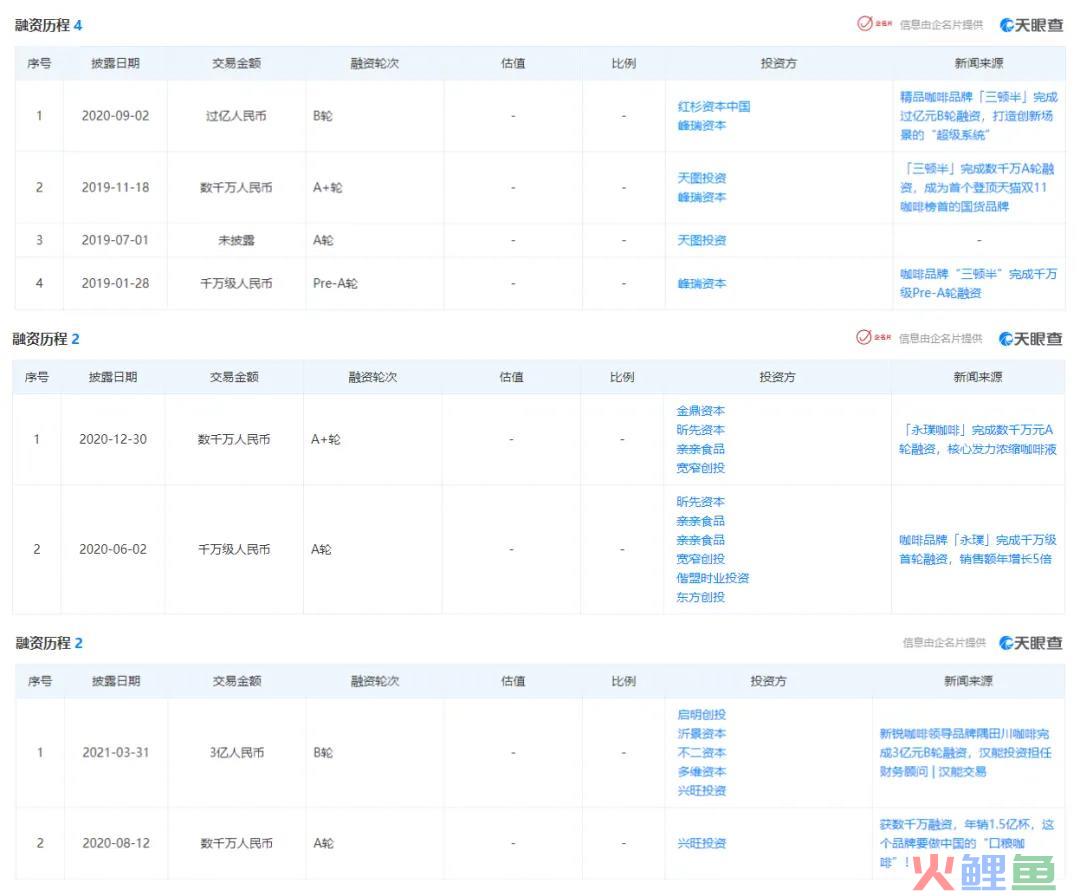
Task: Open news link 获数千万融资，年销1.5亿杯
Action: [966, 843]
